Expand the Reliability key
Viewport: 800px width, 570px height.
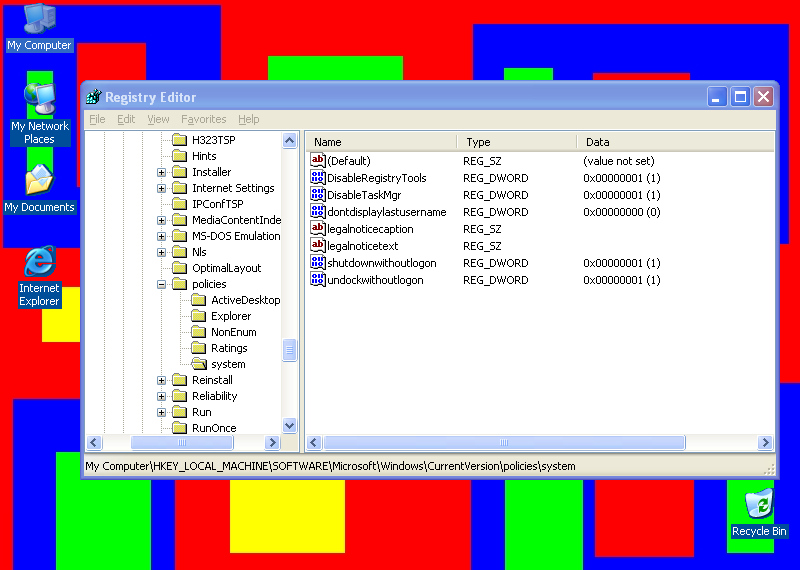point(161,396)
